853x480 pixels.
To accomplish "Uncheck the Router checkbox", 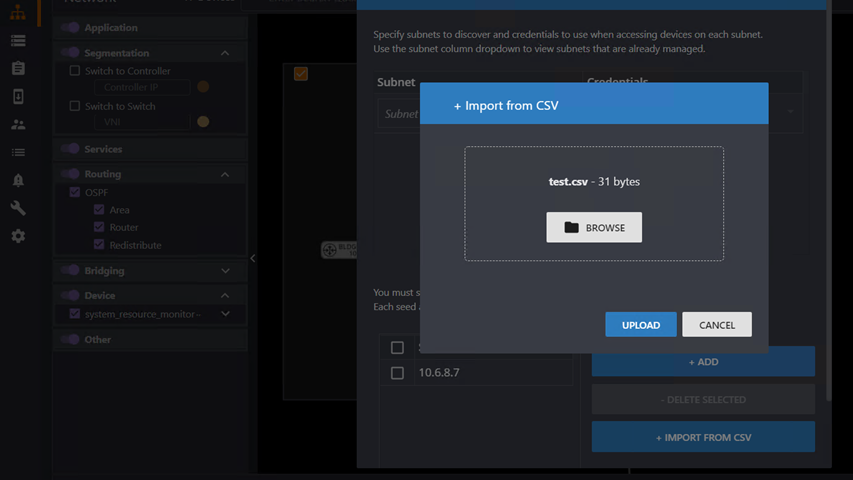I will point(98,227).
